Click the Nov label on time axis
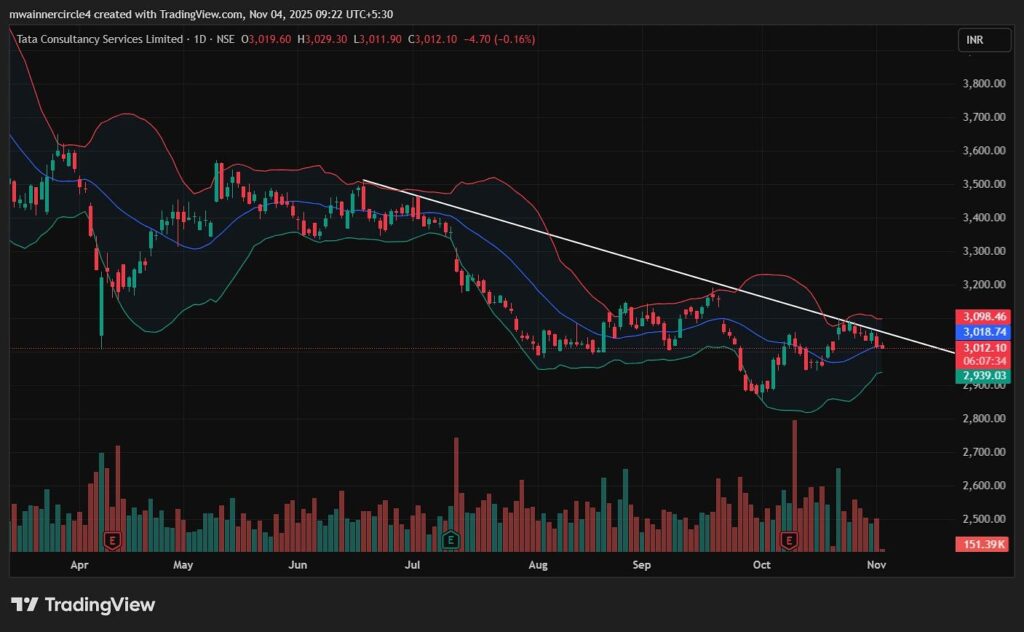Screen dimensions: 1024x632 point(876,565)
